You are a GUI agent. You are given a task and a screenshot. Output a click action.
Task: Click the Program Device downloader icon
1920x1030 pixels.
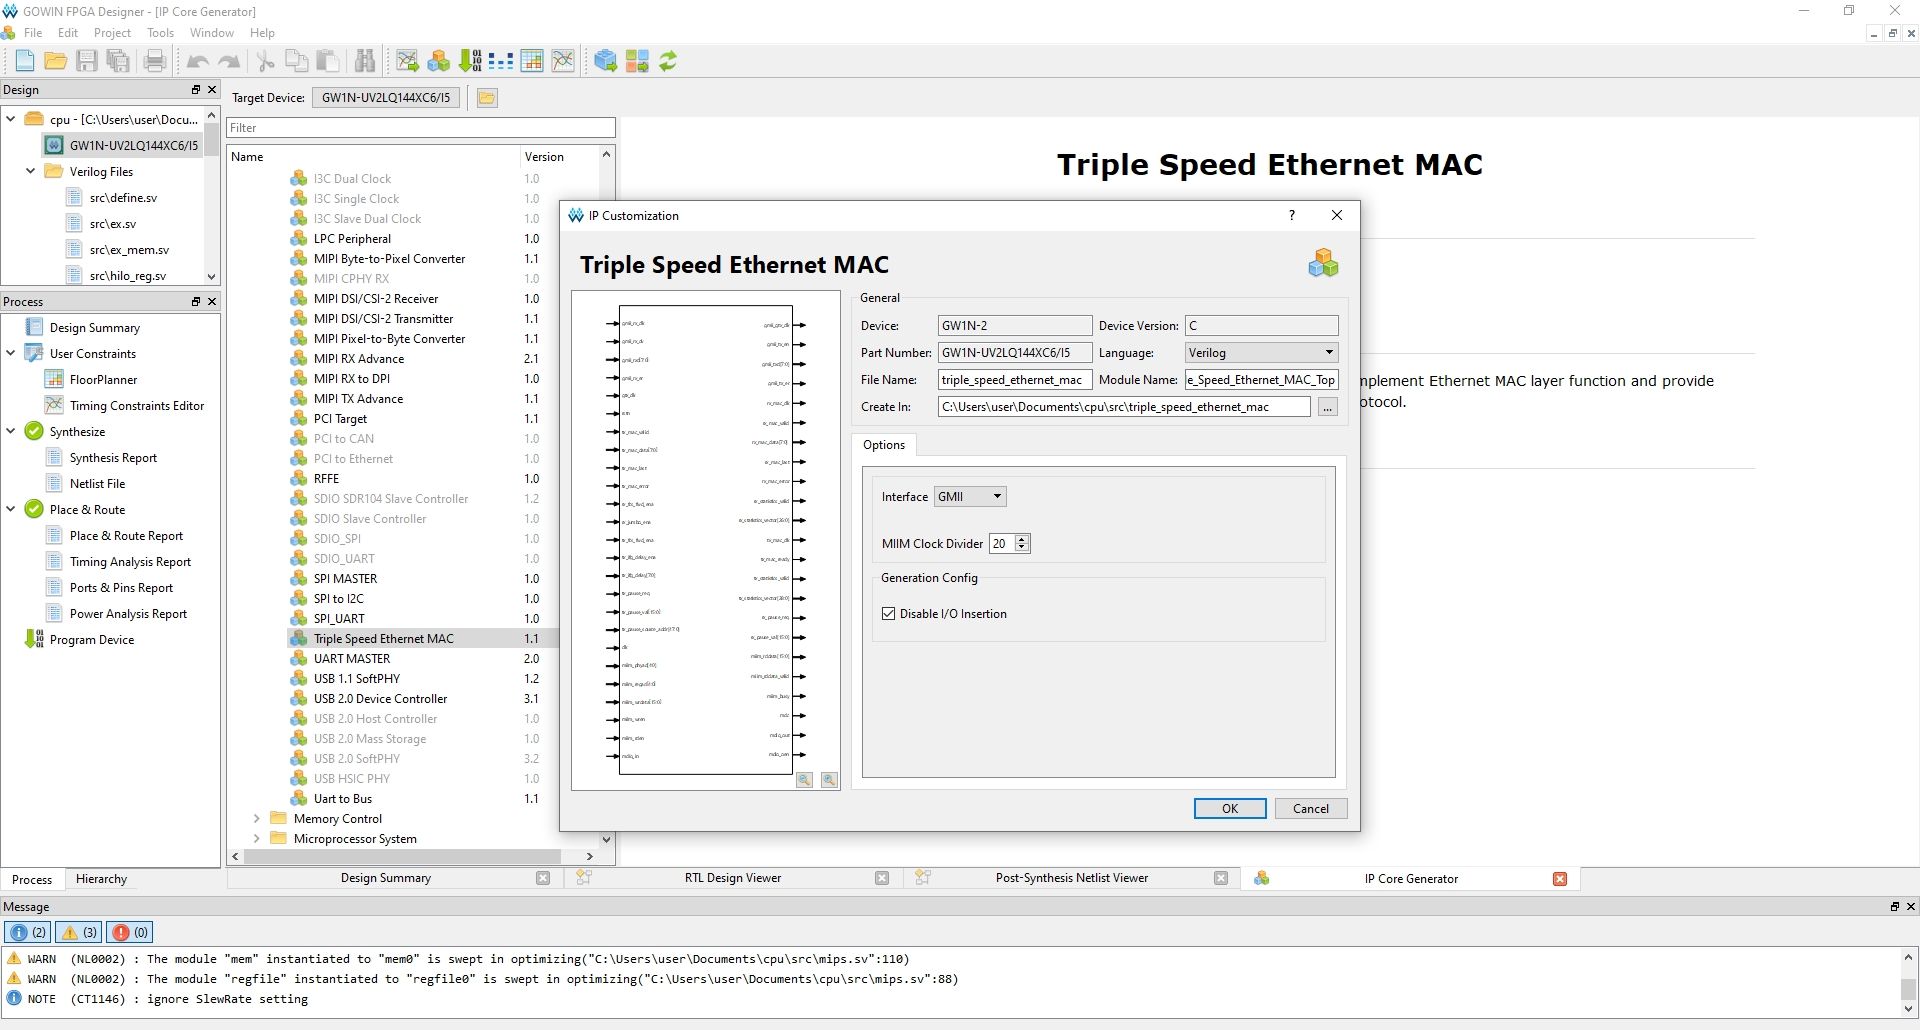468,60
